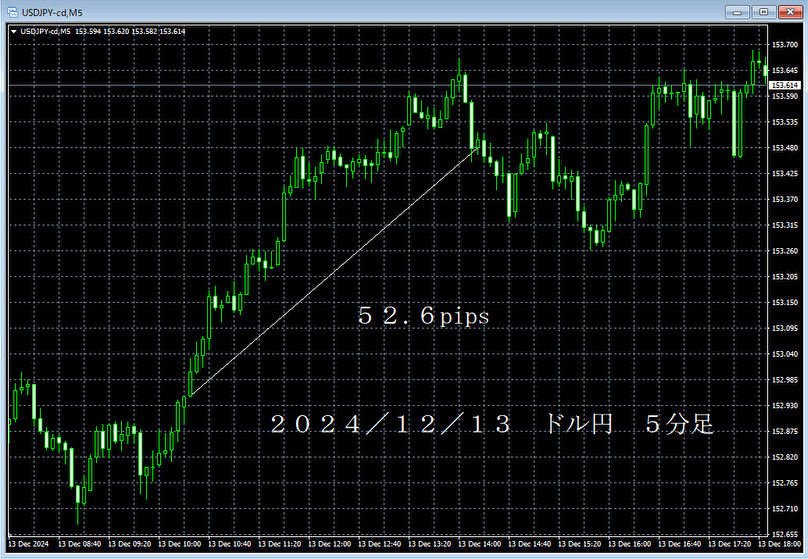Click the chart window icon in title bar

pyautogui.click(x=12, y=12)
